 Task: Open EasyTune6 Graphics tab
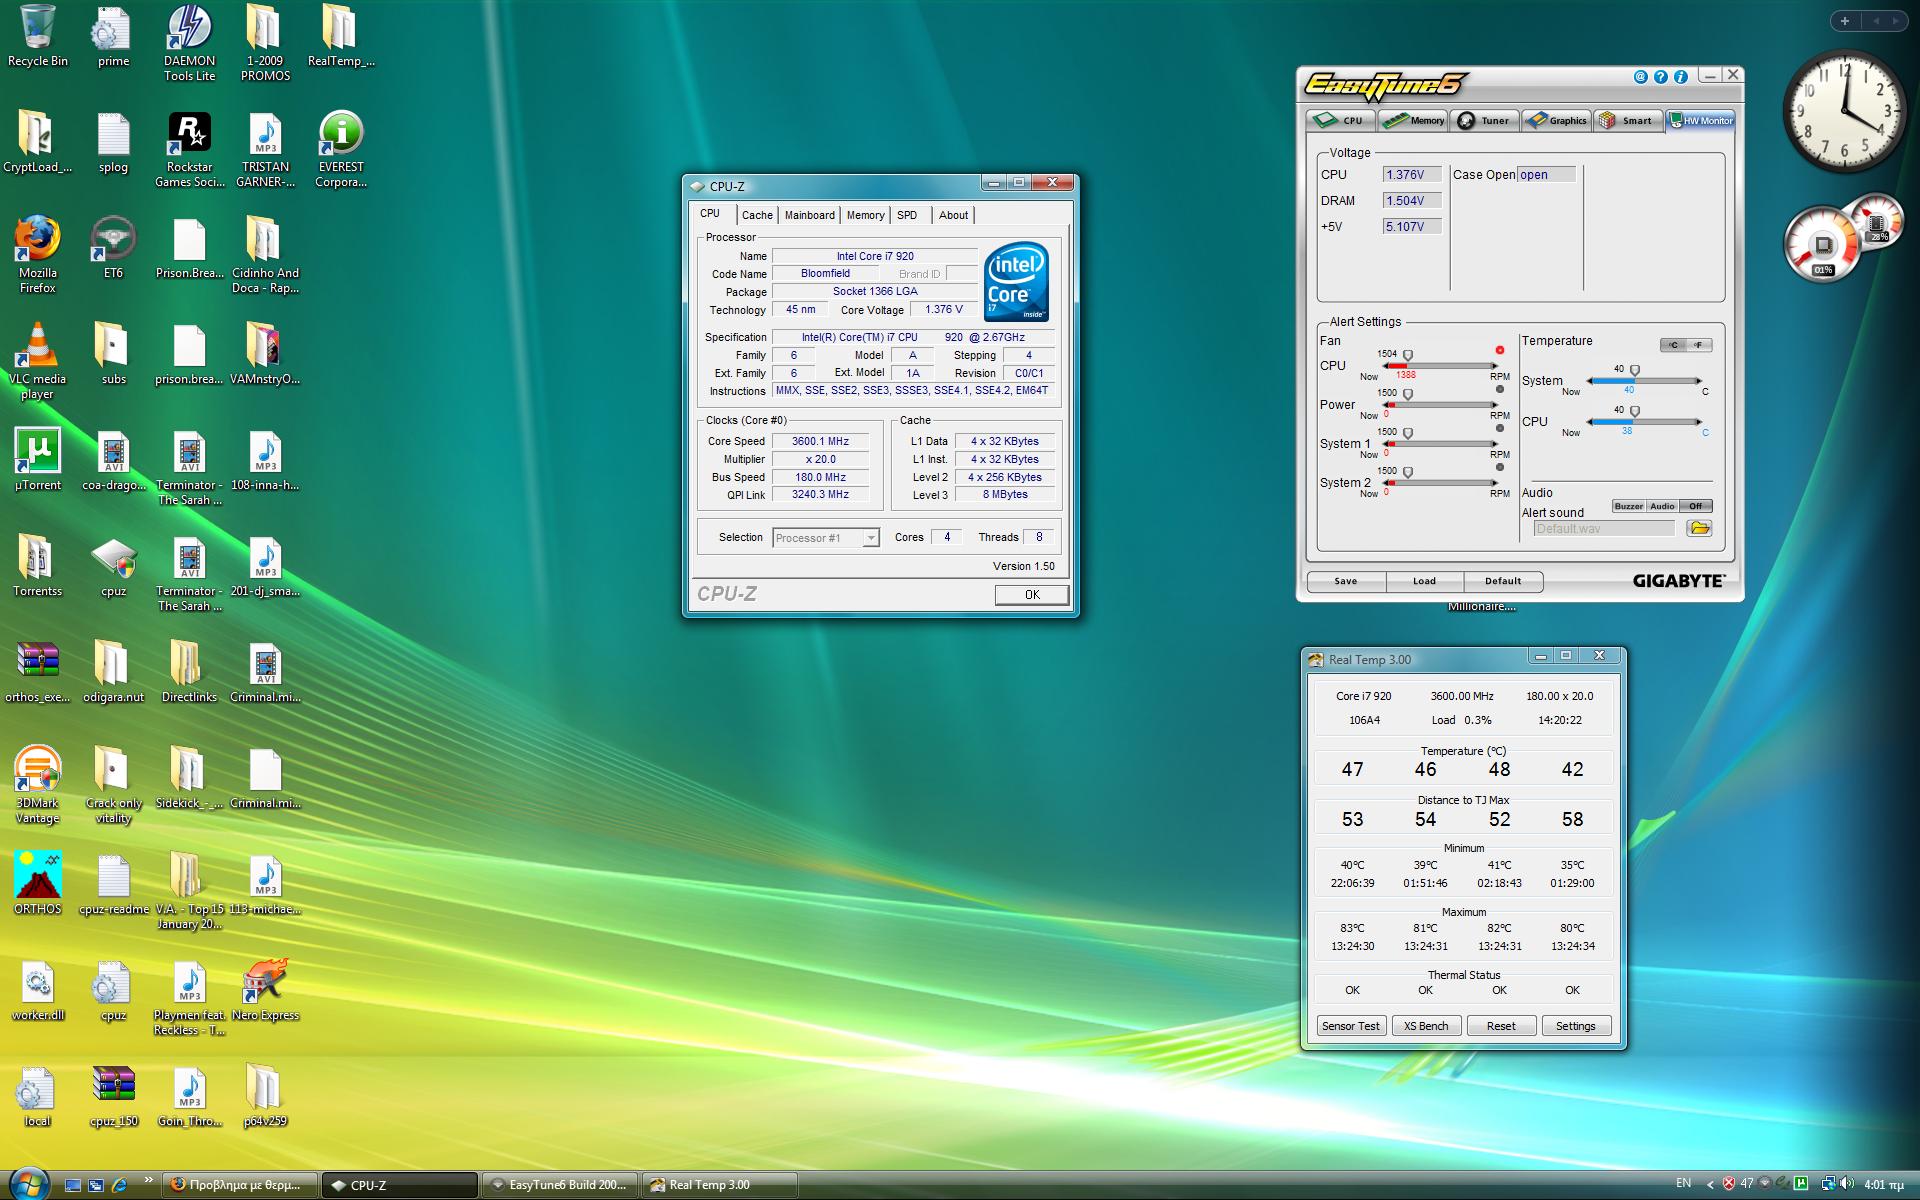[x=1557, y=120]
